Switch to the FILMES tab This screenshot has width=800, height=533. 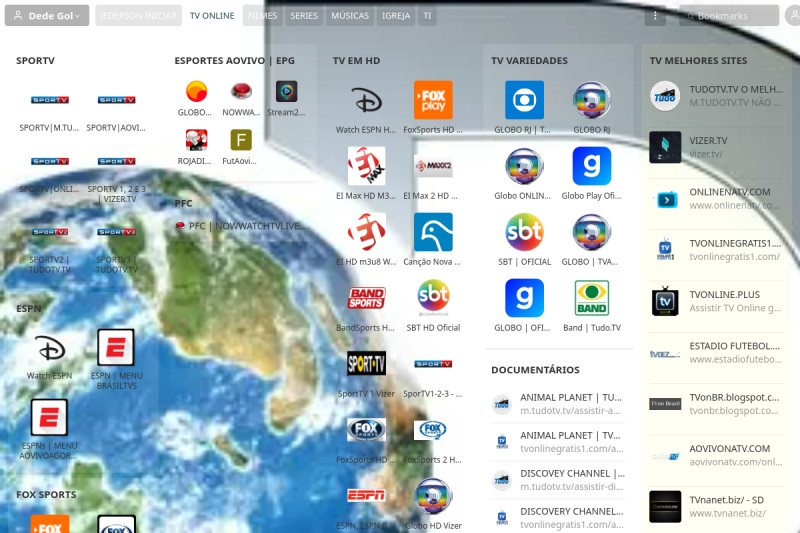[262, 15]
